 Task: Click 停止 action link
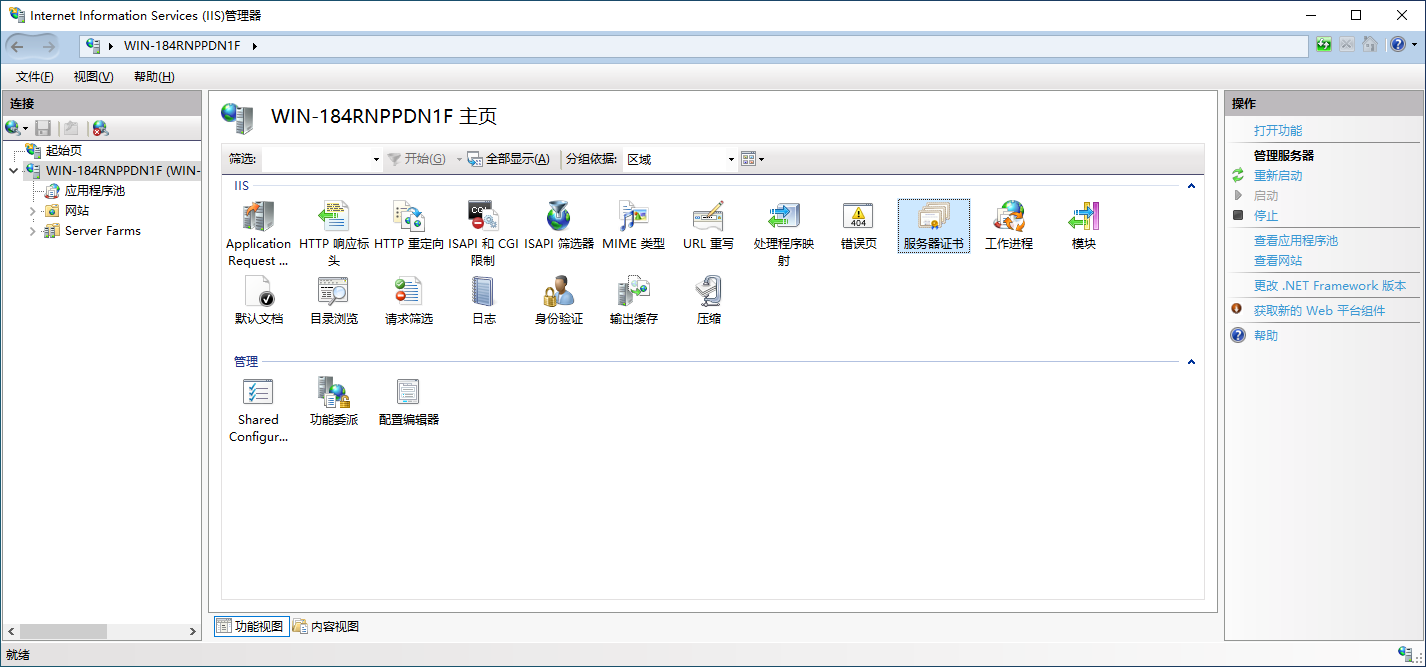[1266, 216]
